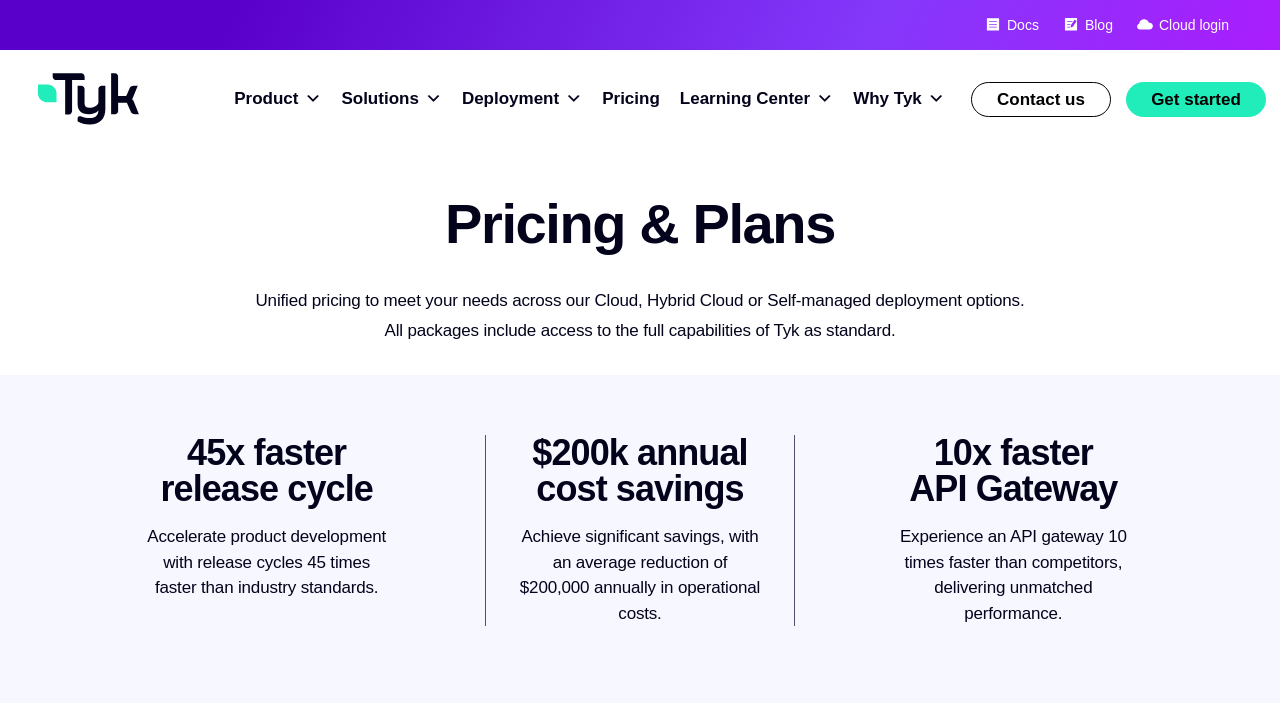Viewport: 1280px width, 720px height.
Task: Click the Cloud login cloud icon
Action: click(1145, 25)
